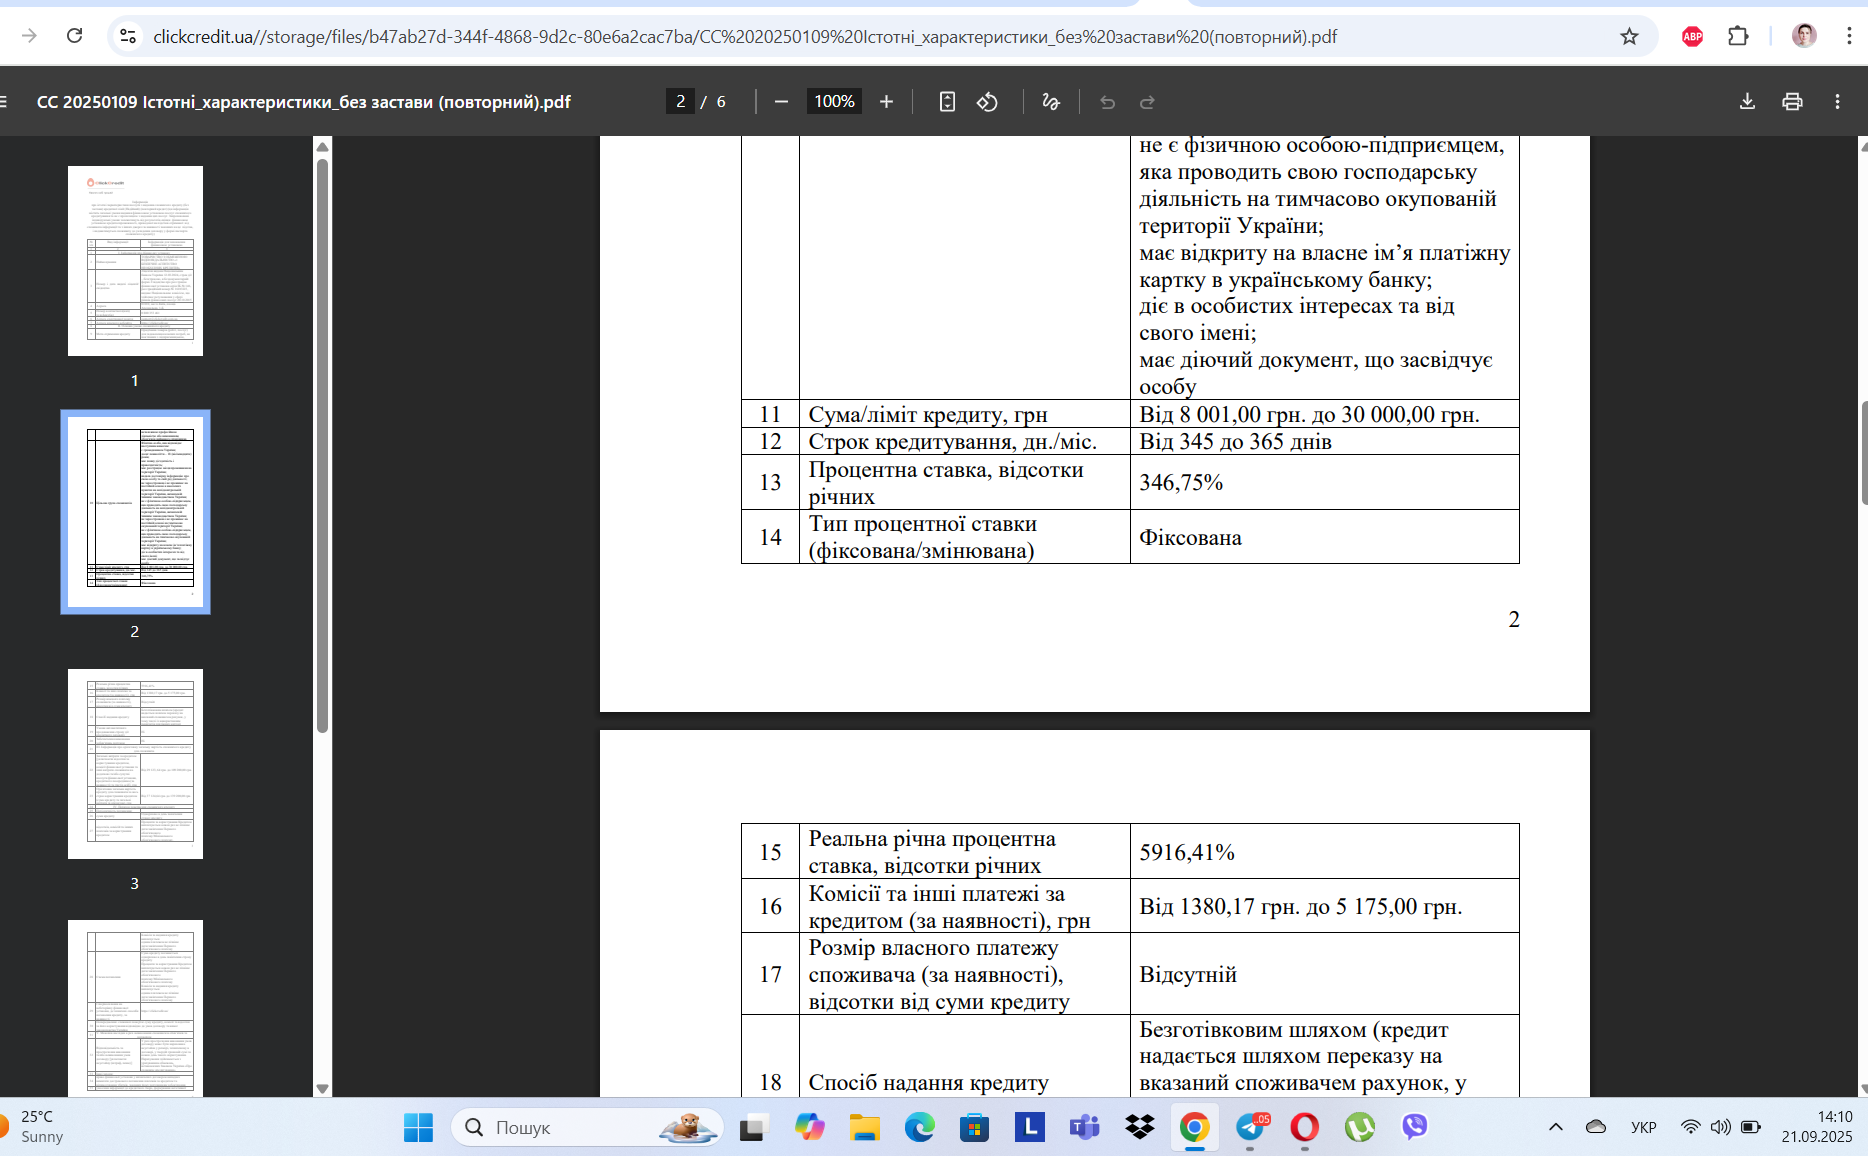Image resolution: width=1868 pixels, height=1156 pixels.
Task: Click the Відсутній cell in row 17
Action: click(1324, 974)
